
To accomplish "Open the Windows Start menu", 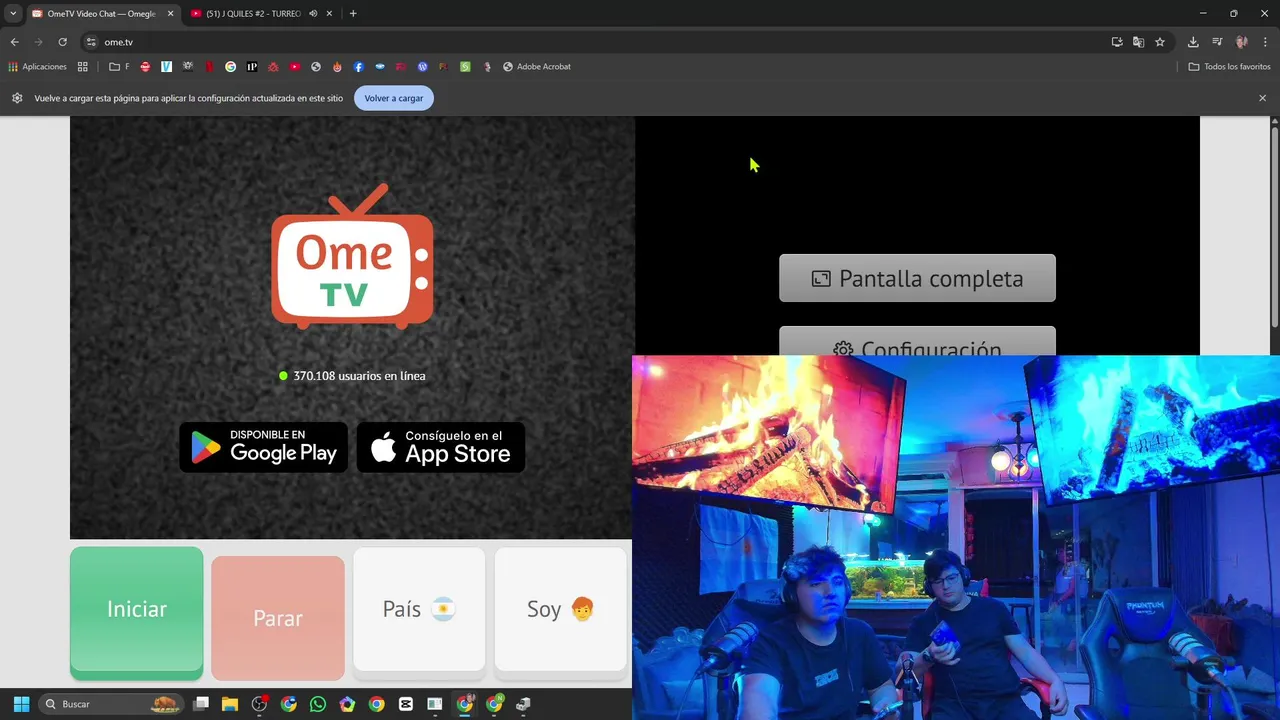I will click(21, 704).
